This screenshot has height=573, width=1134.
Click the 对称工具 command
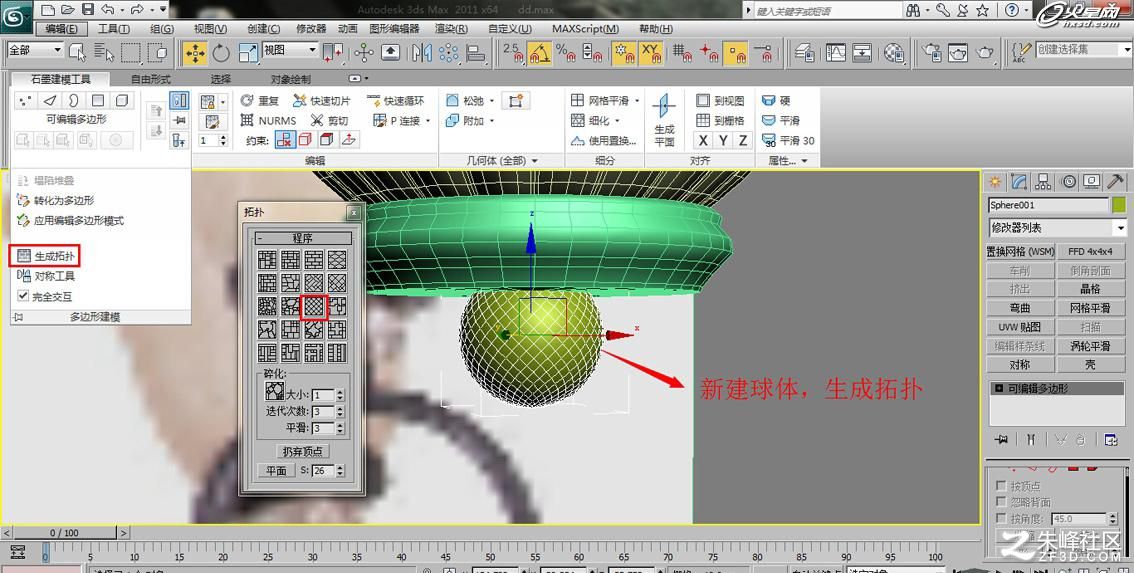(x=46, y=276)
